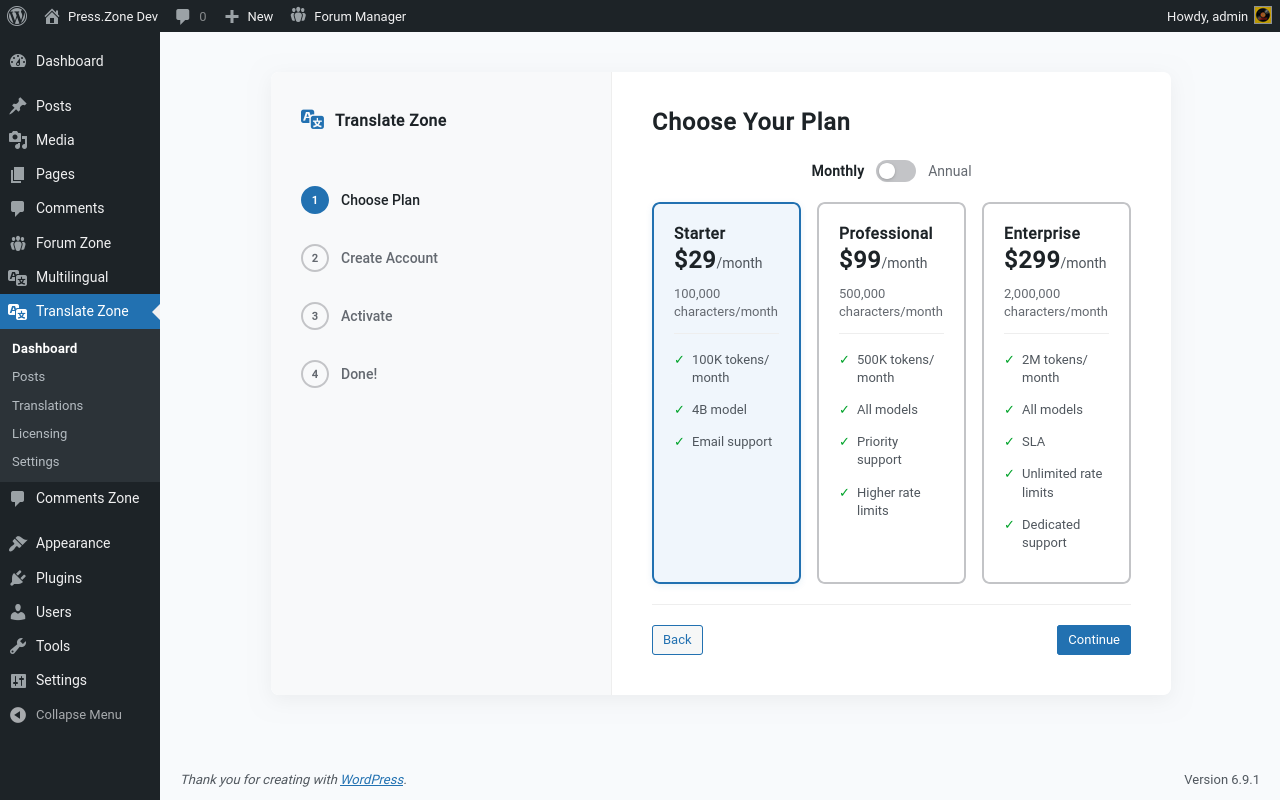Viewport: 1280px width, 800px height.
Task: Click the Version 6.9.1 footer text
Action: tap(1221, 780)
